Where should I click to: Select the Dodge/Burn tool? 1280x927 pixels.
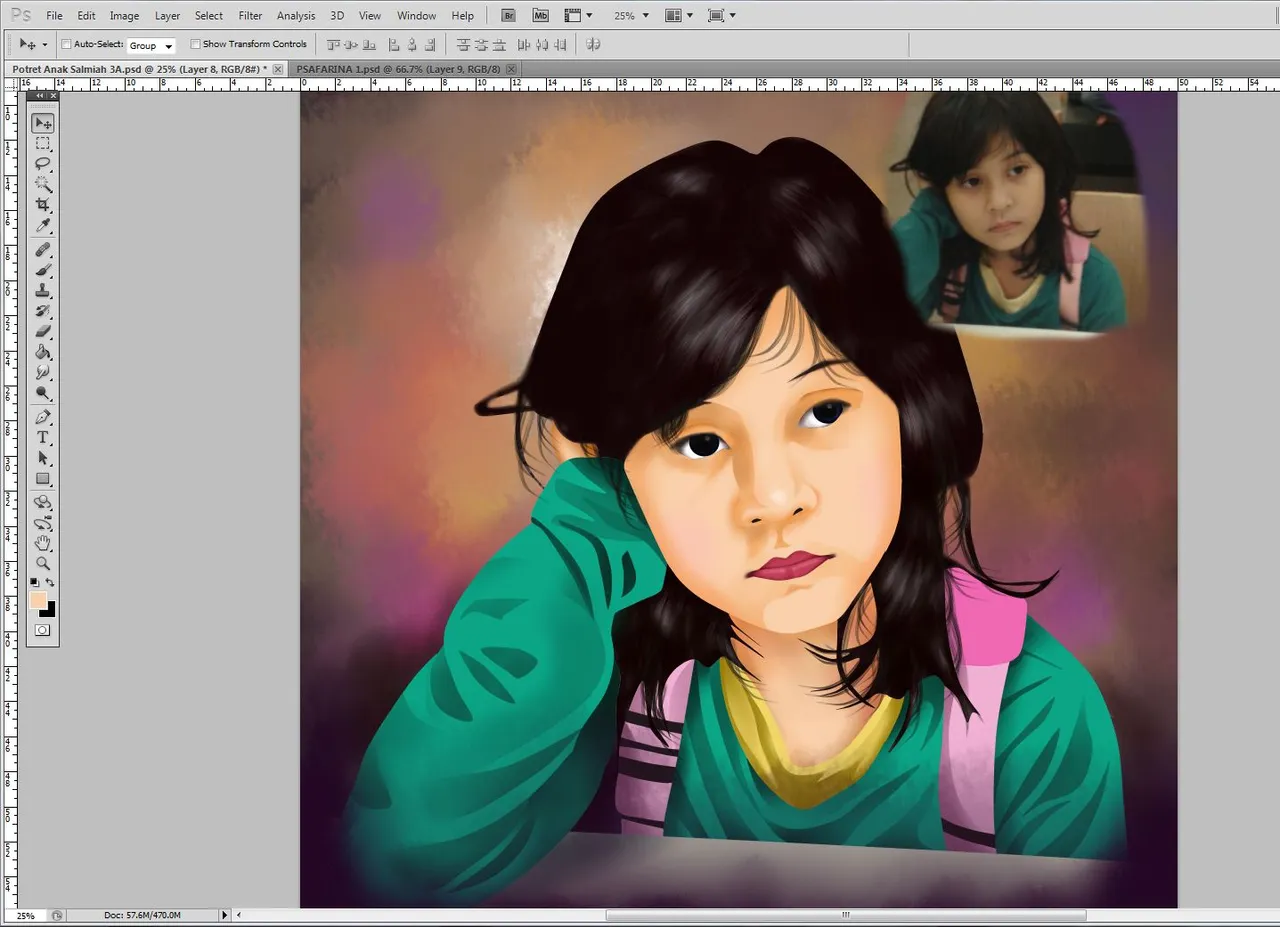pos(43,393)
